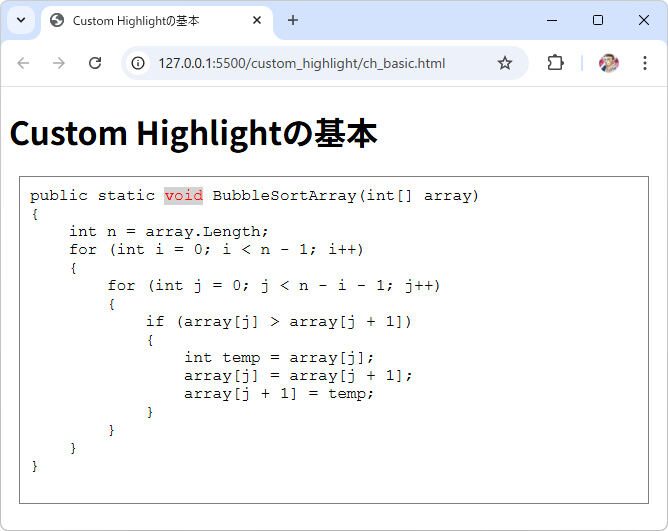Click the if (array[j] > array[j + 1]) line
This screenshot has height=531, width=668.
point(279,321)
